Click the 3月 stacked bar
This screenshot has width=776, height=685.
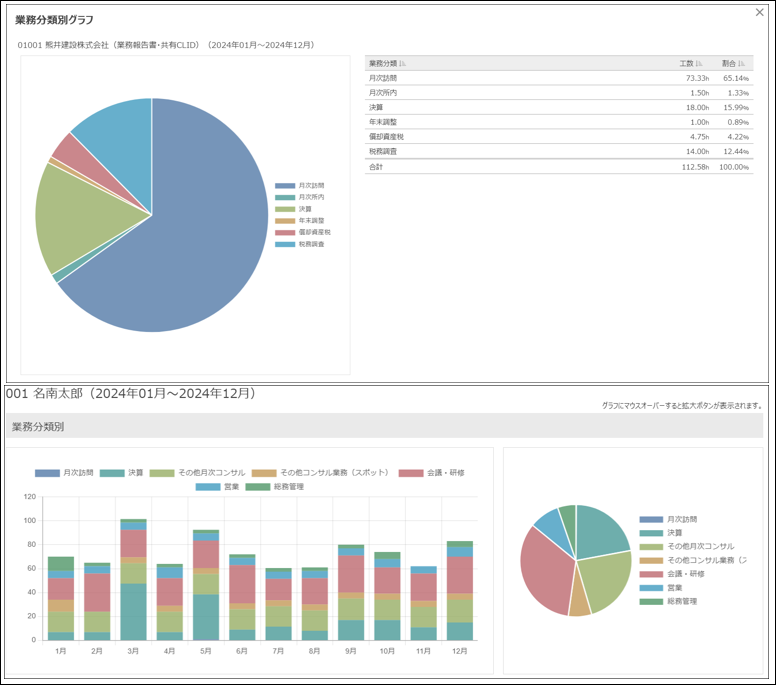point(133,580)
